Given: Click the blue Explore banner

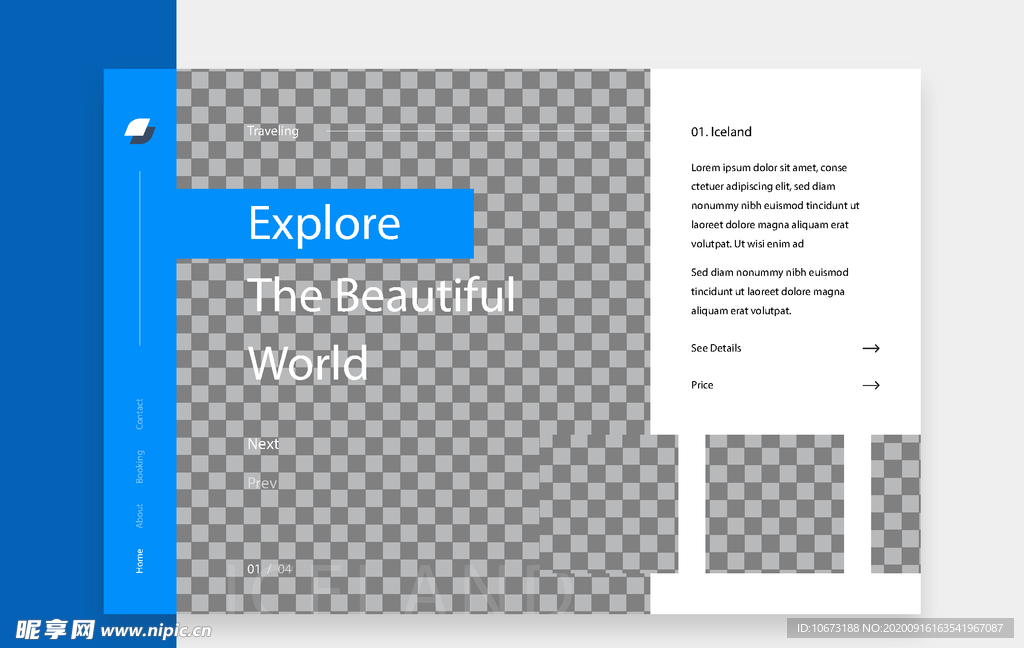Looking at the screenshot, I should (324, 223).
